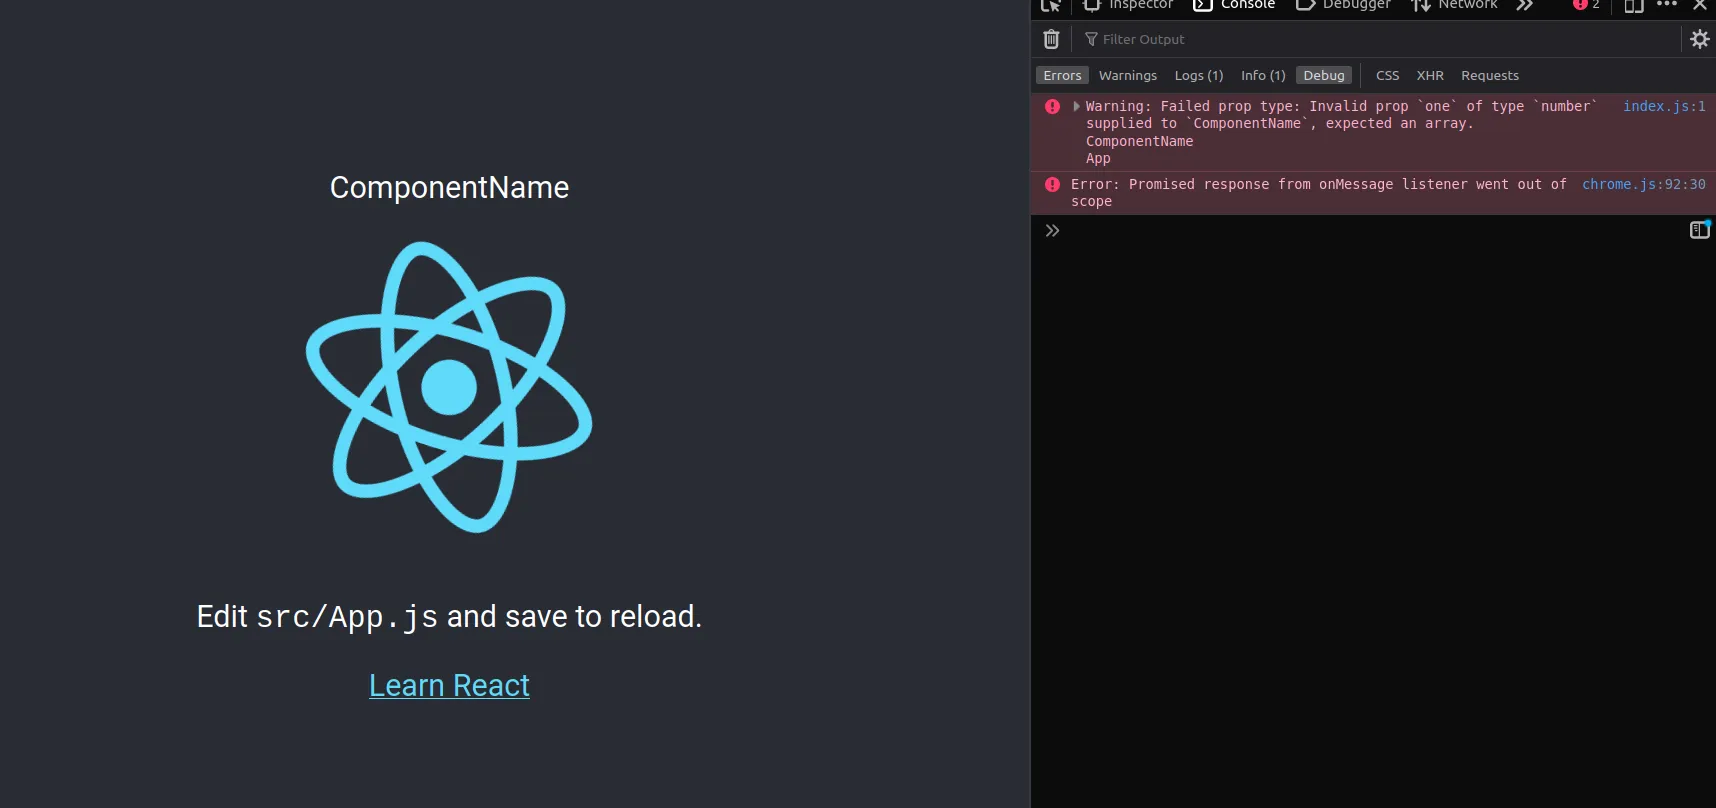Toggle the Warnings filter
The width and height of the screenshot is (1716, 808).
pyautogui.click(x=1128, y=75)
